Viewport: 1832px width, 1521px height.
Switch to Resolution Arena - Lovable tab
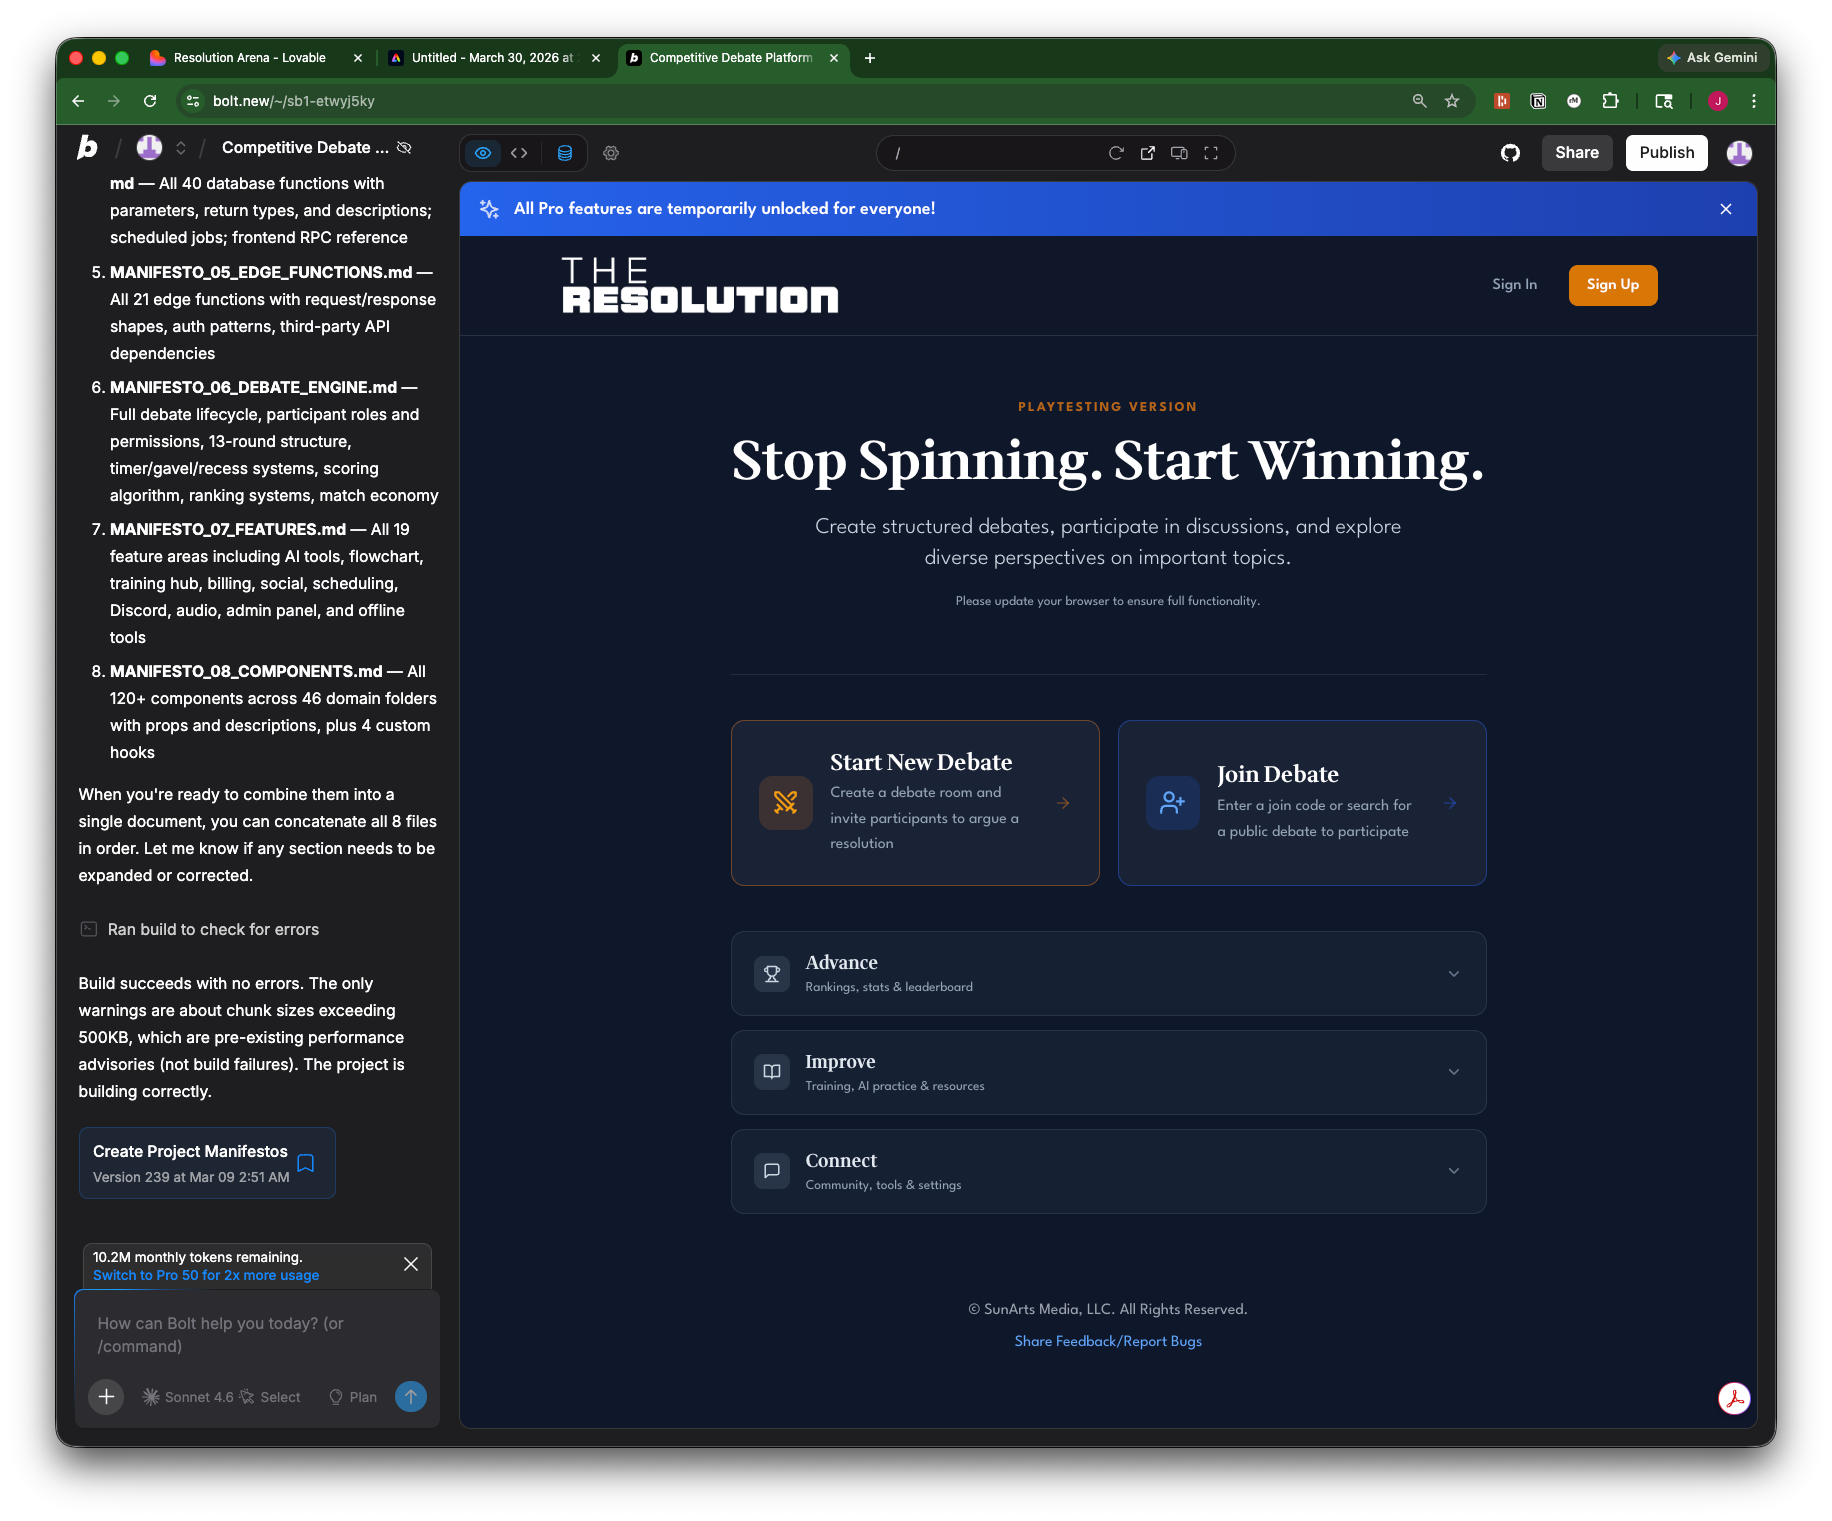coord(249,58)
